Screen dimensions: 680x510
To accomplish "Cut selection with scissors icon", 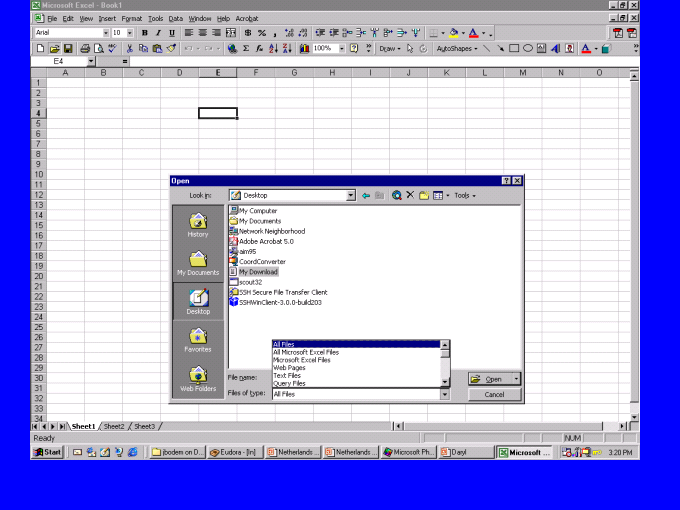I will (x=130, y=49).
